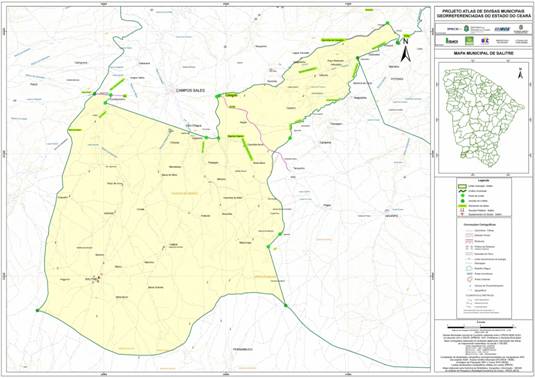Click the MAPA MUNICIPAL DE SALITRE title
This screenshot has height=378, width=535.
pyautogui.click(x=483, y=54)
